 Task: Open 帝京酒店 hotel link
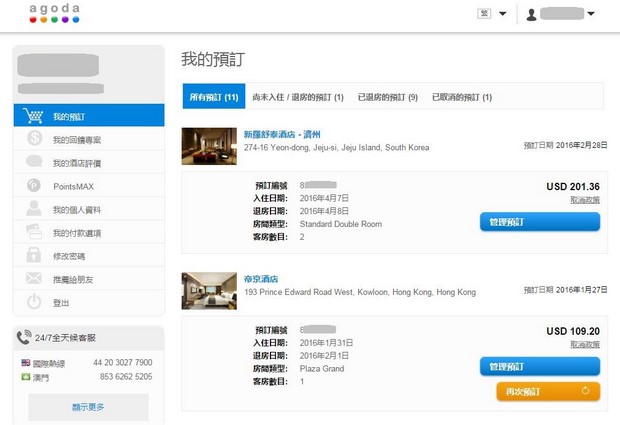tap(261, 279)
